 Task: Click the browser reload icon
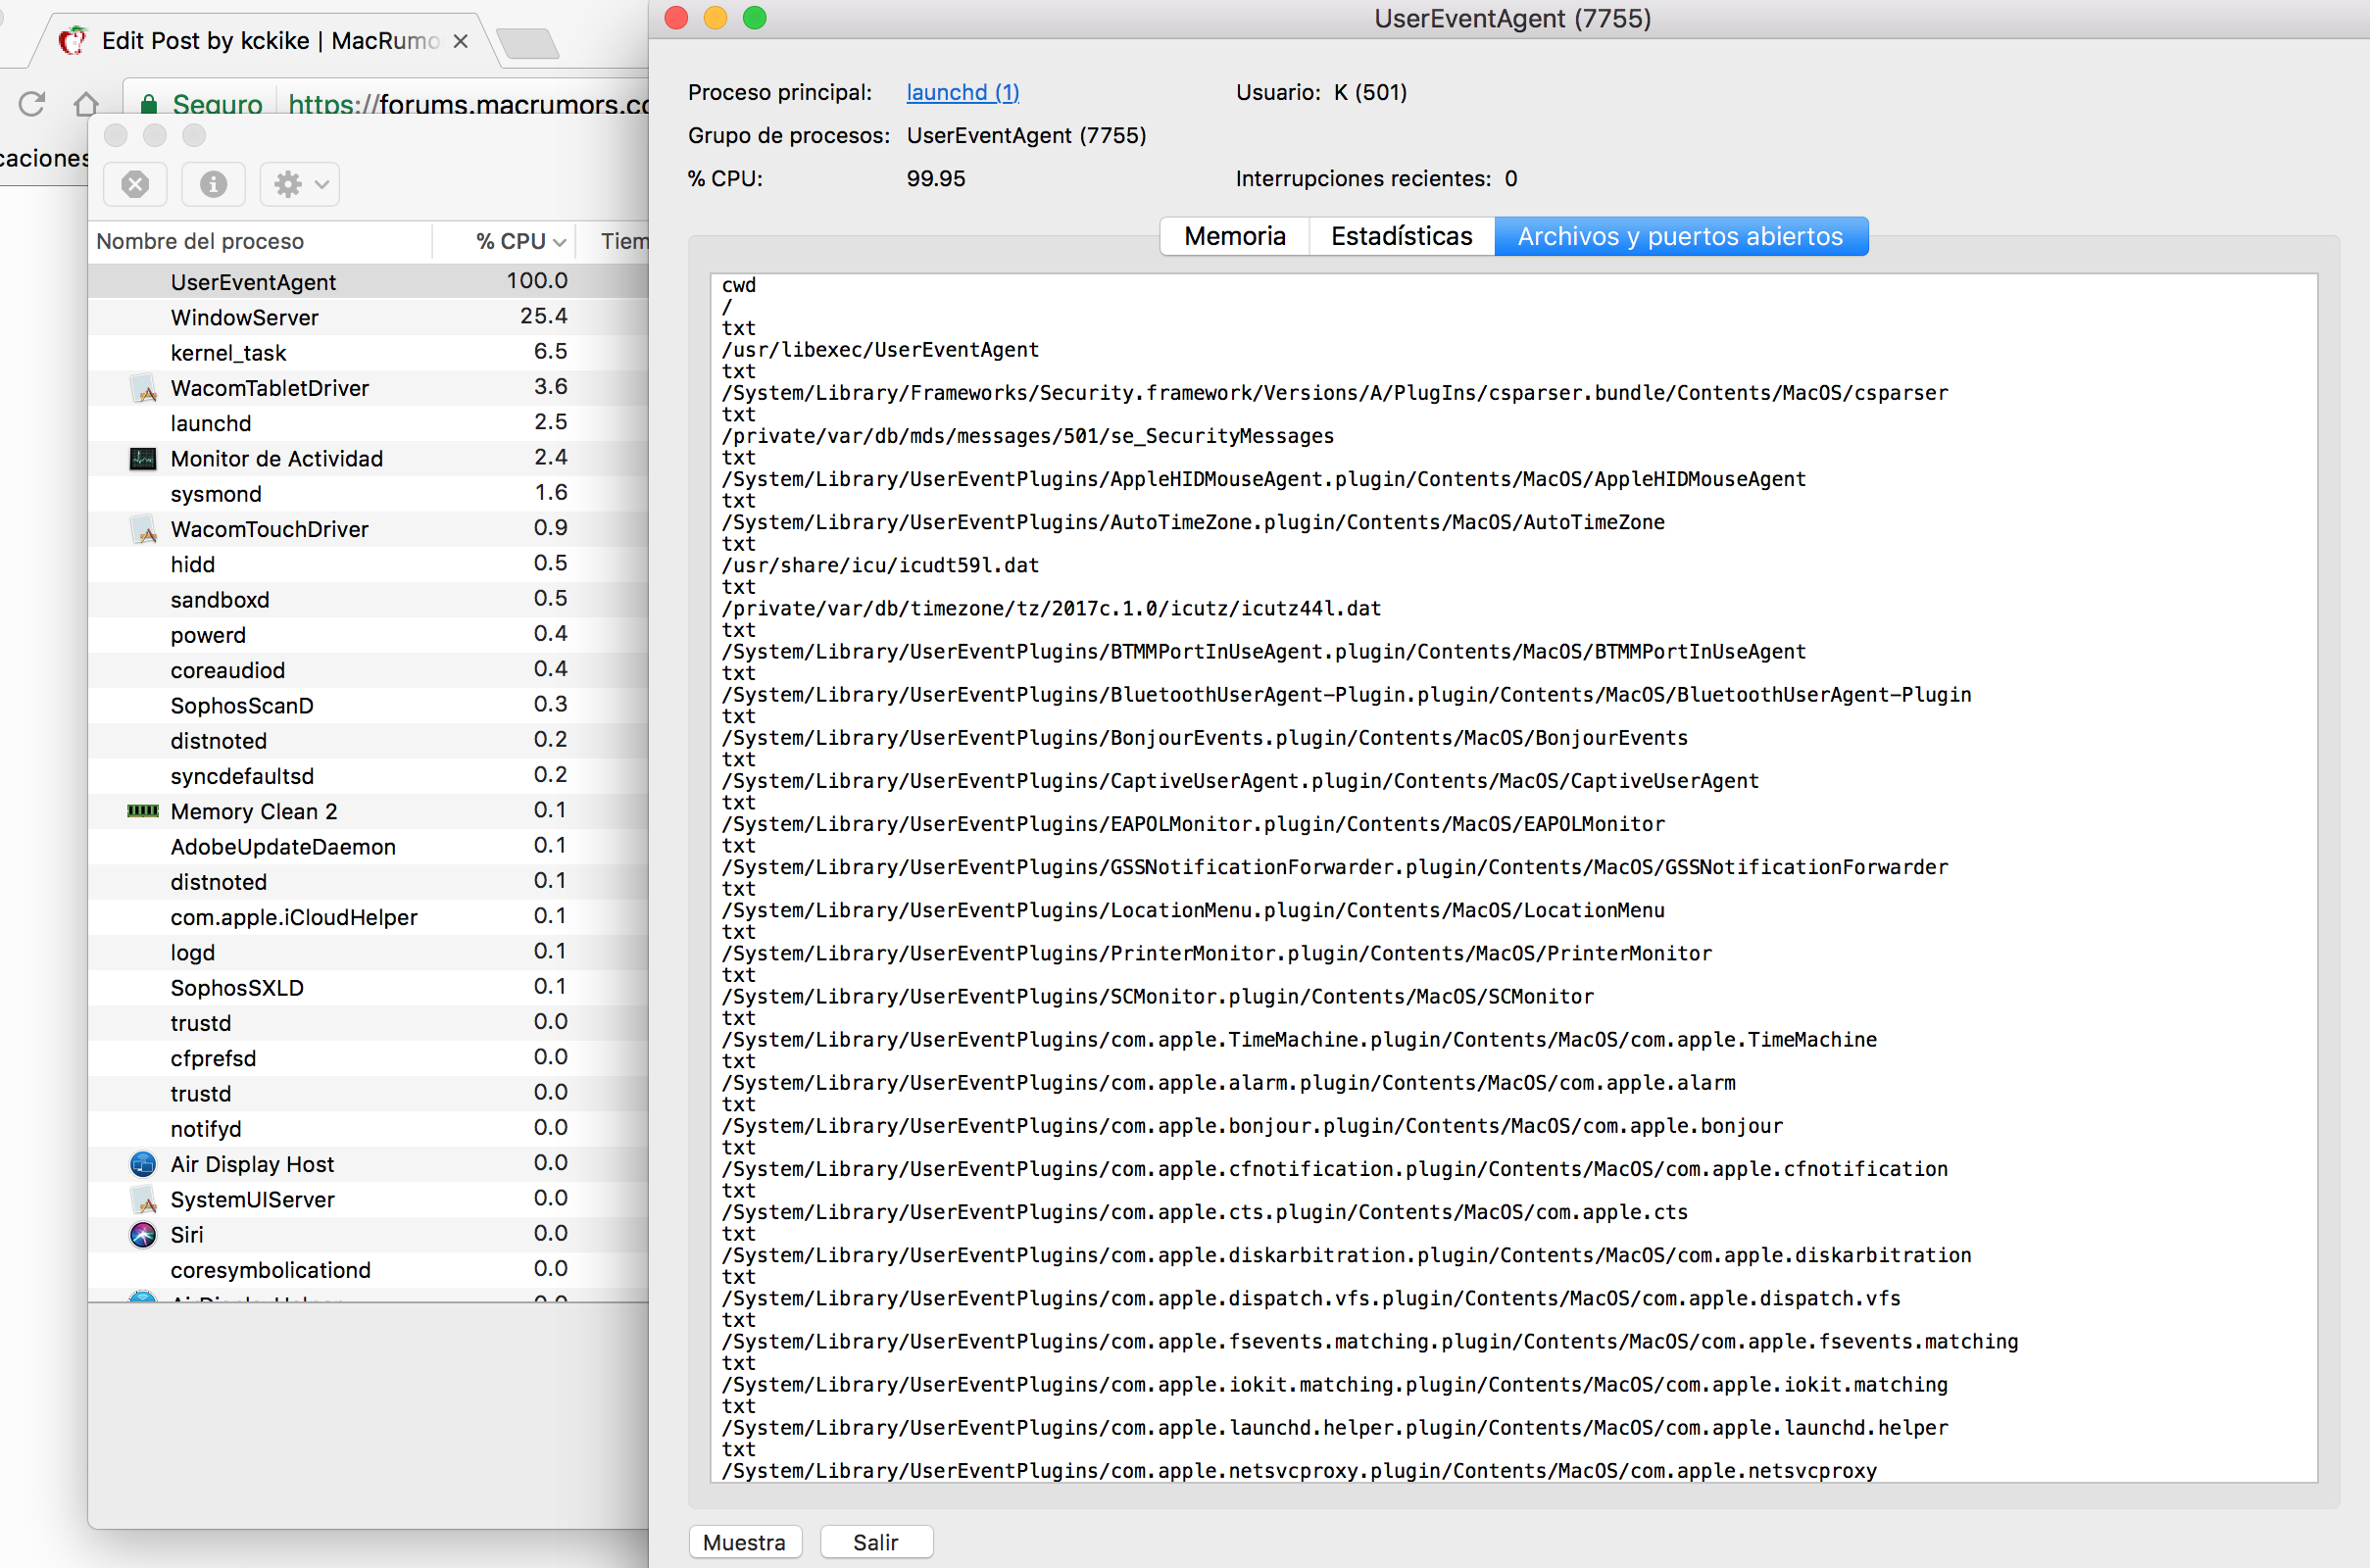click(32, 103)
